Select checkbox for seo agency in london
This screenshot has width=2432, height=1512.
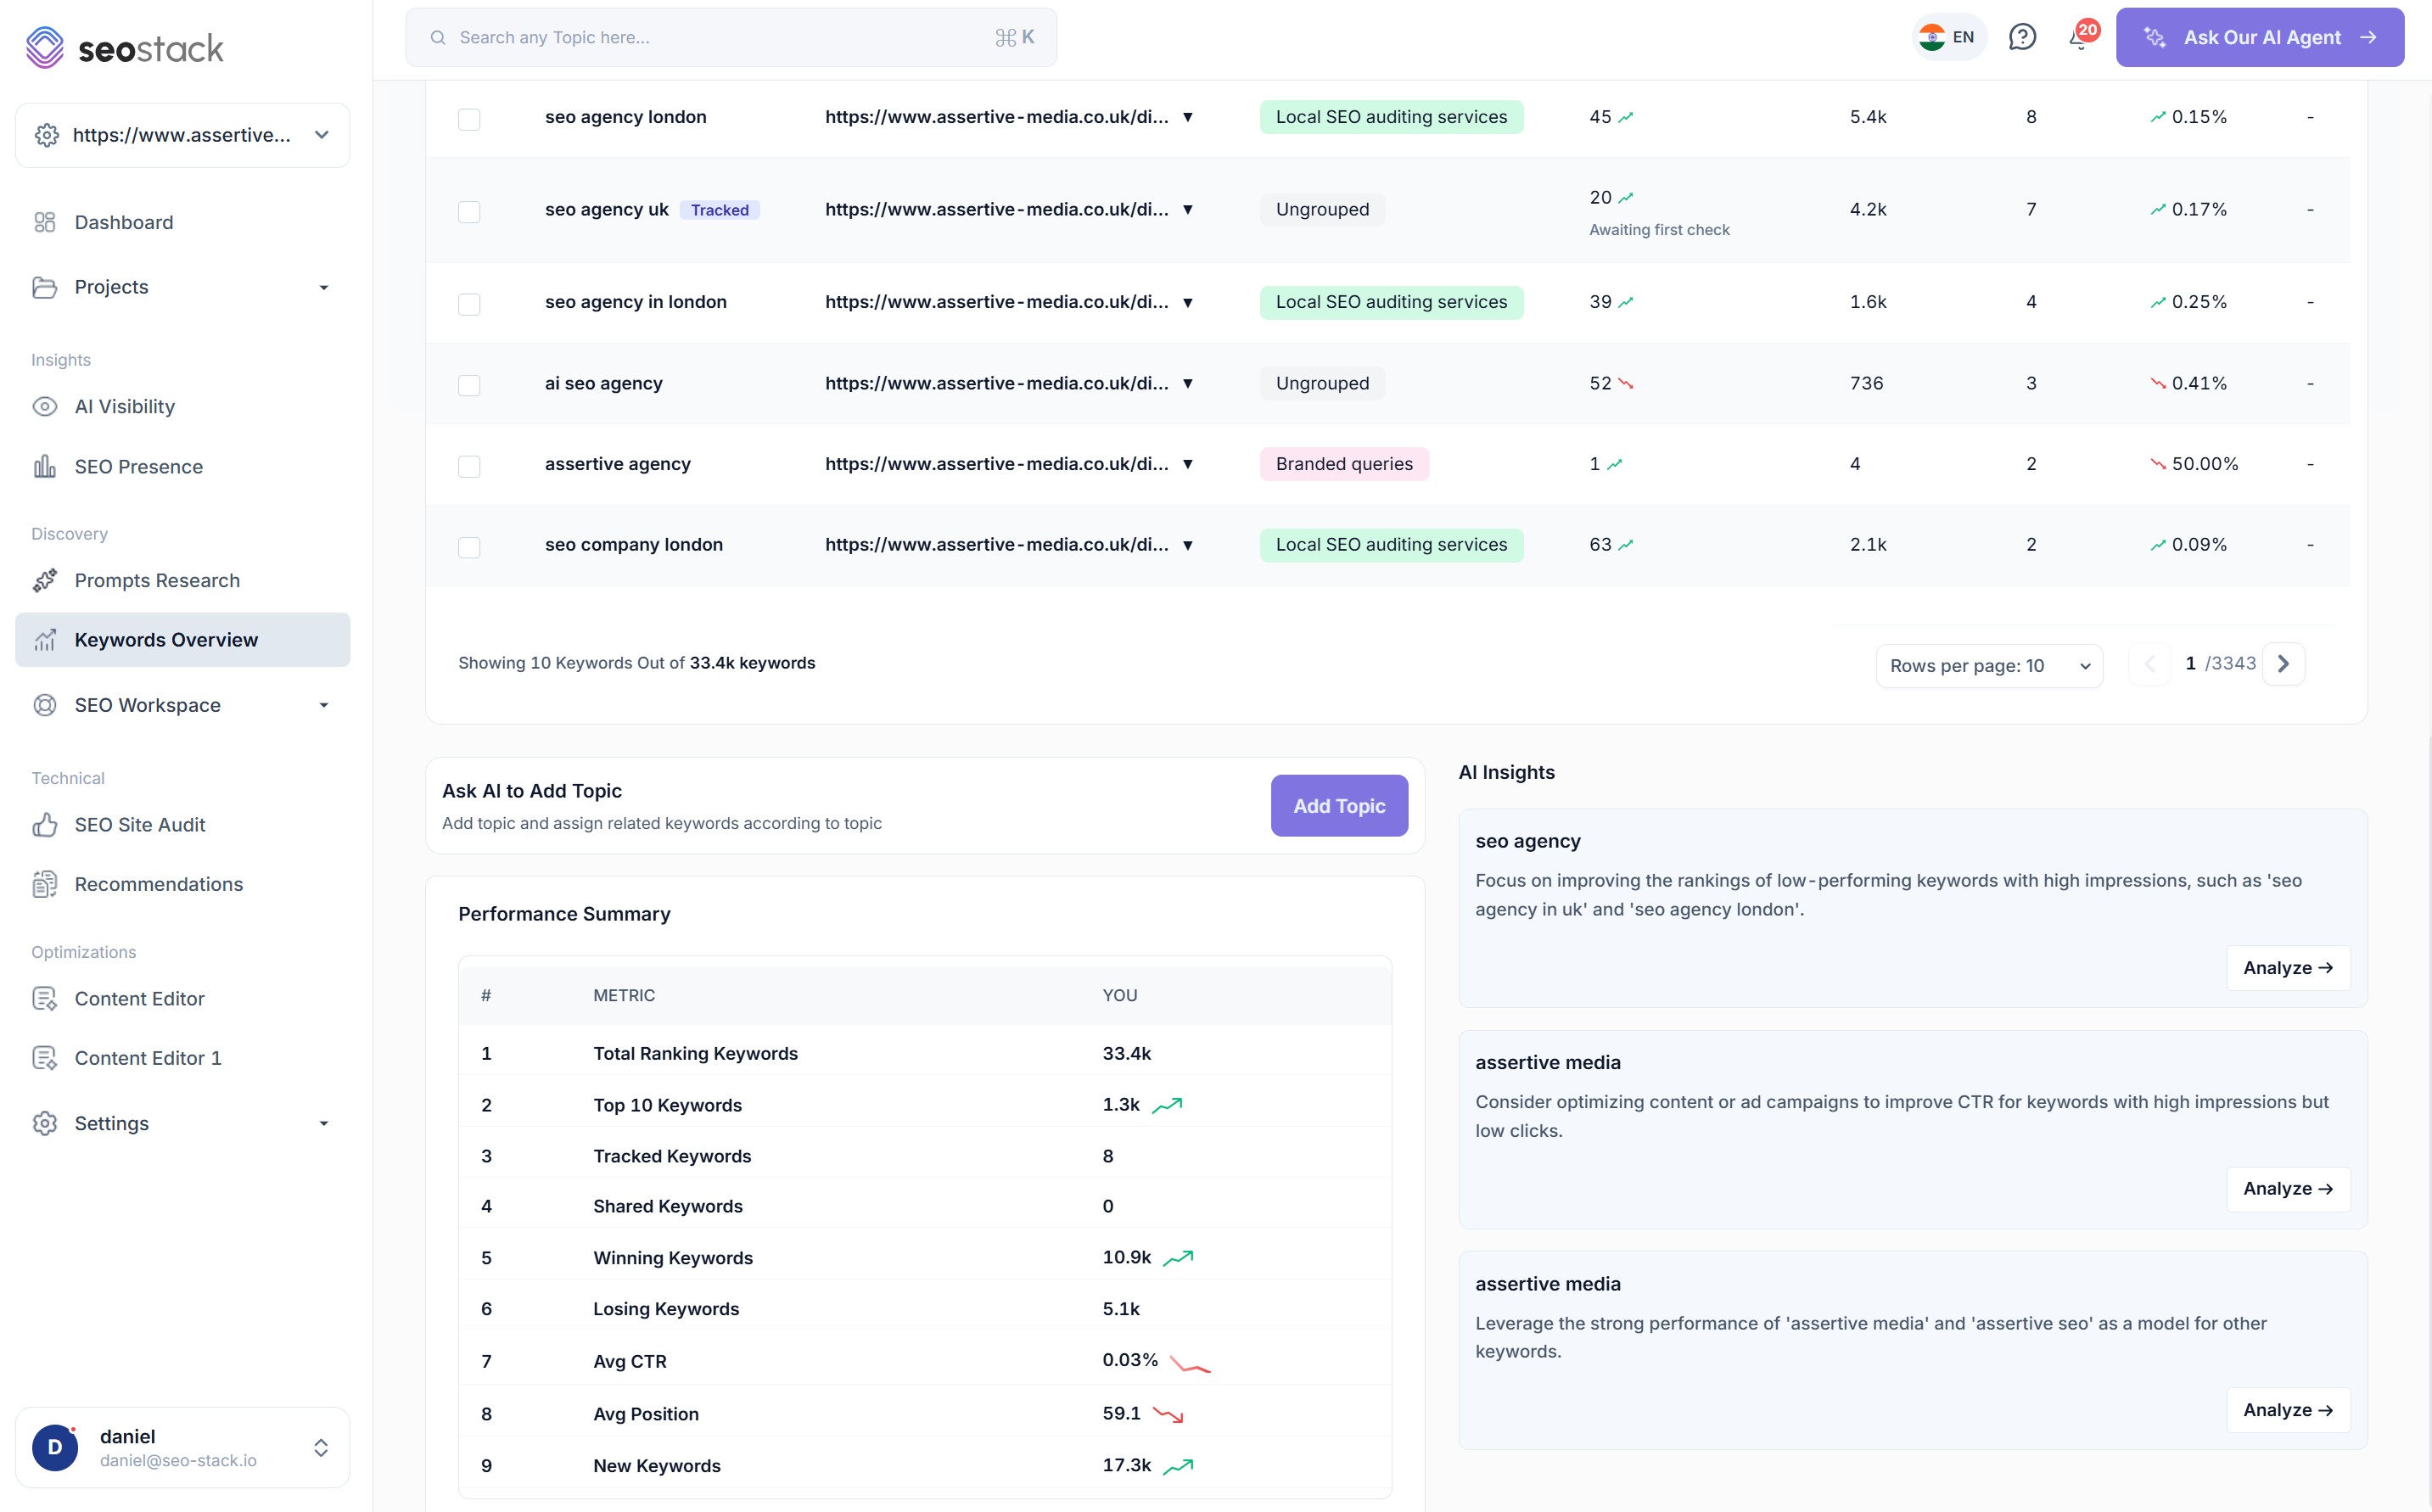(469, 304)
